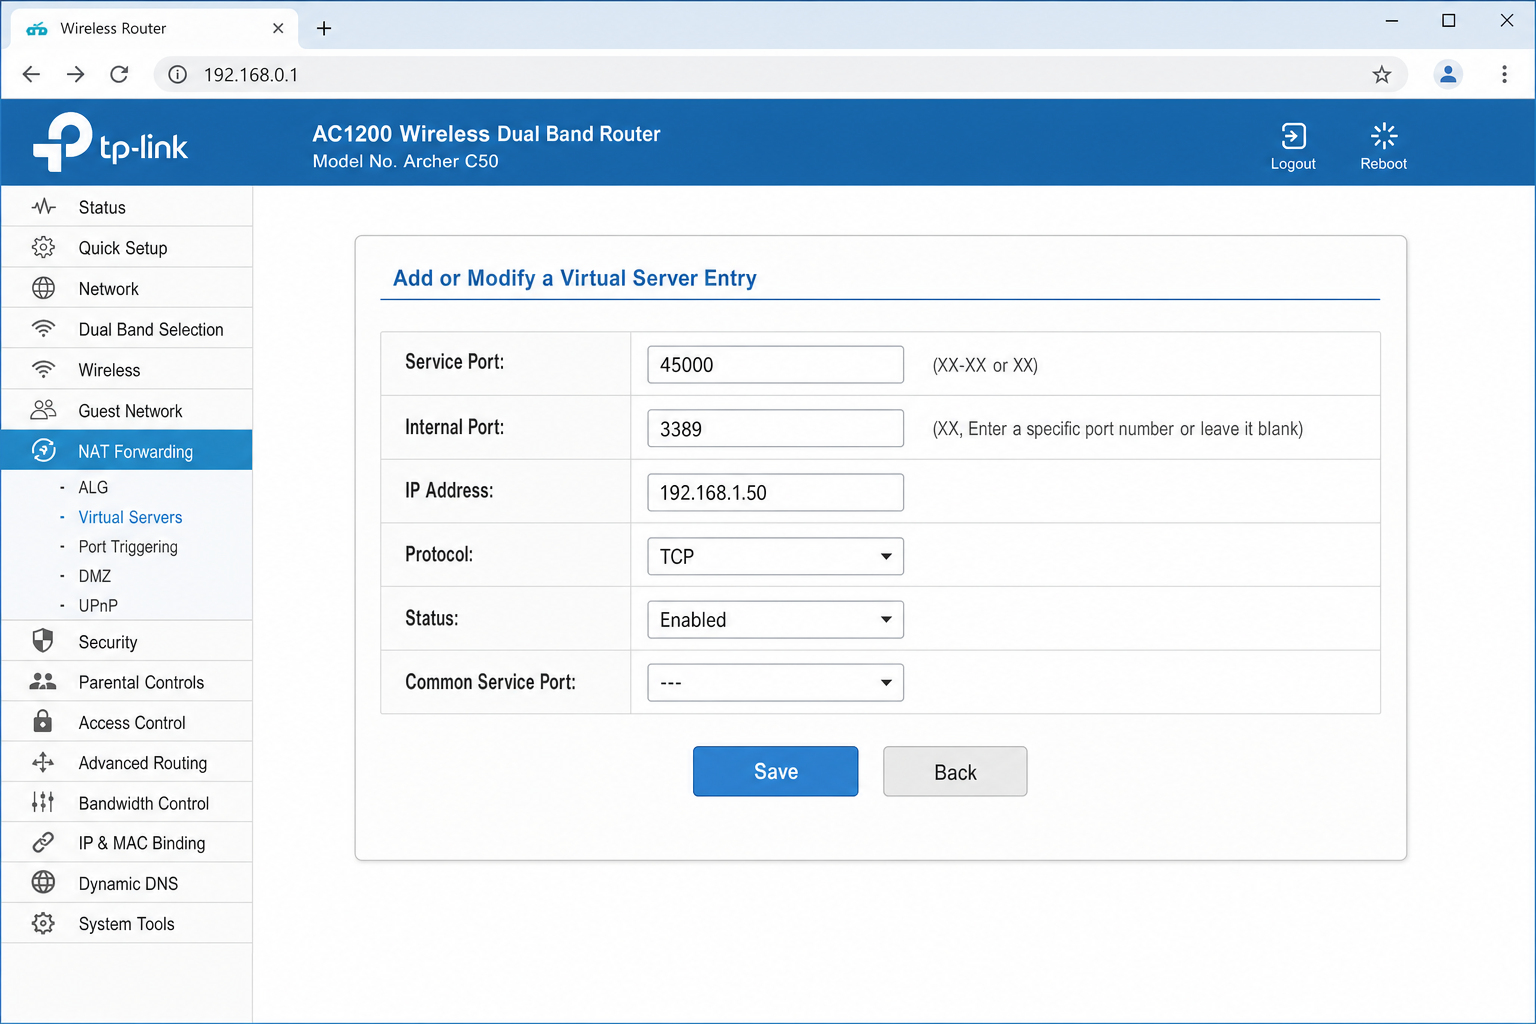Click the 'Add or Modify a Virtual Server Entry' heading
The image size is (1536, 1024).
(575, 278)
